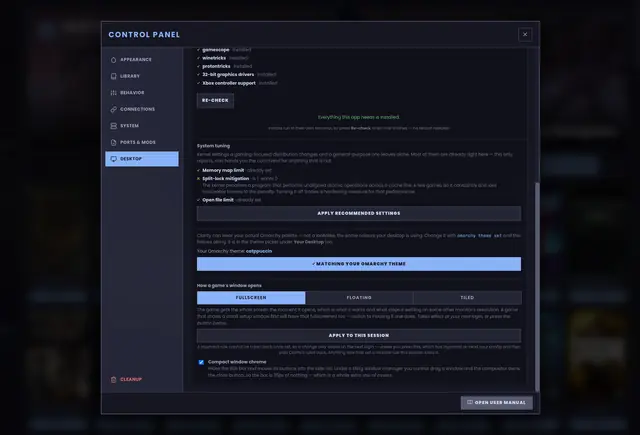Image resolution: width=640 pixels, height=435 pixels.
Task: Click the System tuning heading
Action: [213, 146]
